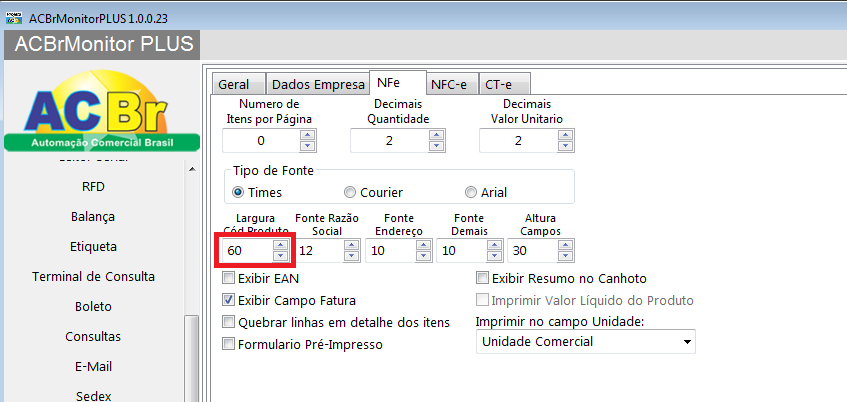Viewport: 847px width, 402px height.
Task: Uncheck Exibir Campo Fatura
Action: 228,300
